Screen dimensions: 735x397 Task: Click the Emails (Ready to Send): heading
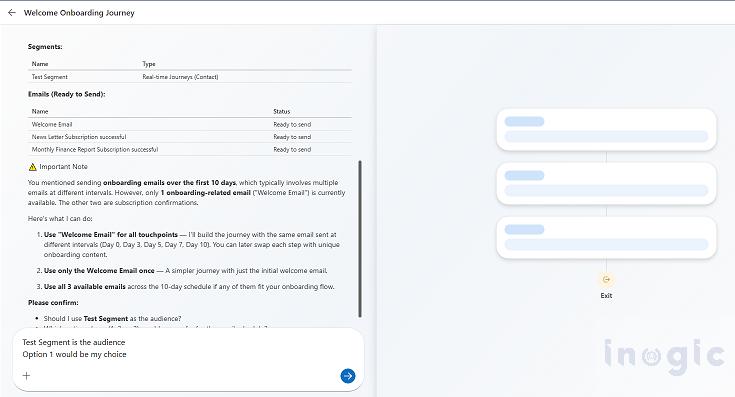pos(67,94)
